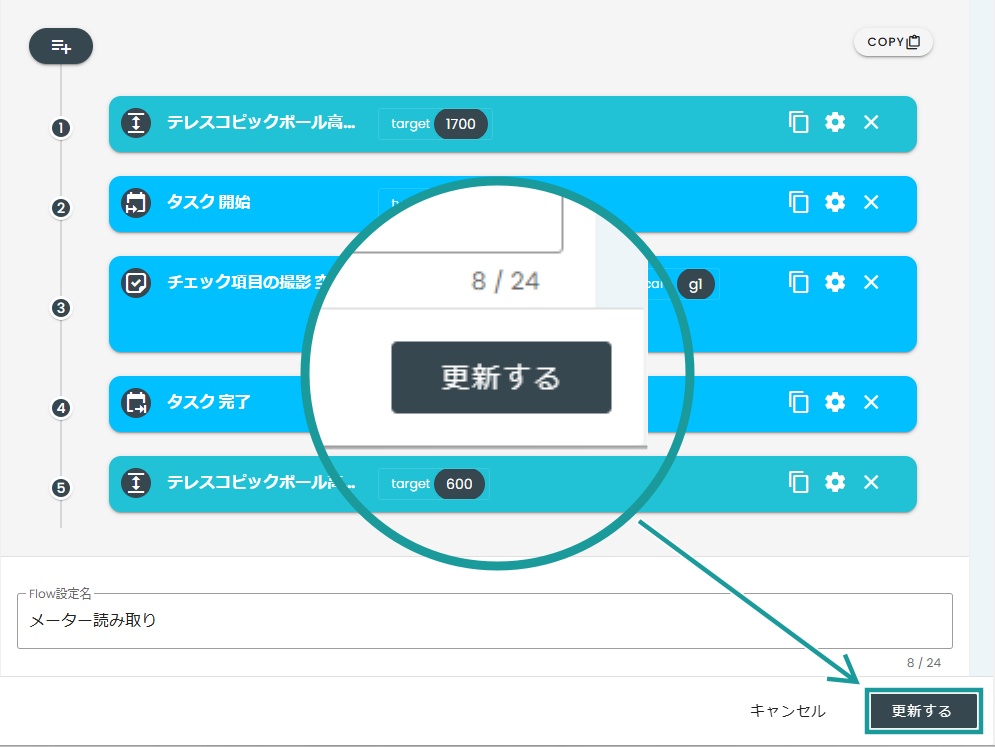Open settings gear on タスク開始 step
The image size is (995, 747).
pyautogui.click(x=834, y=202)
